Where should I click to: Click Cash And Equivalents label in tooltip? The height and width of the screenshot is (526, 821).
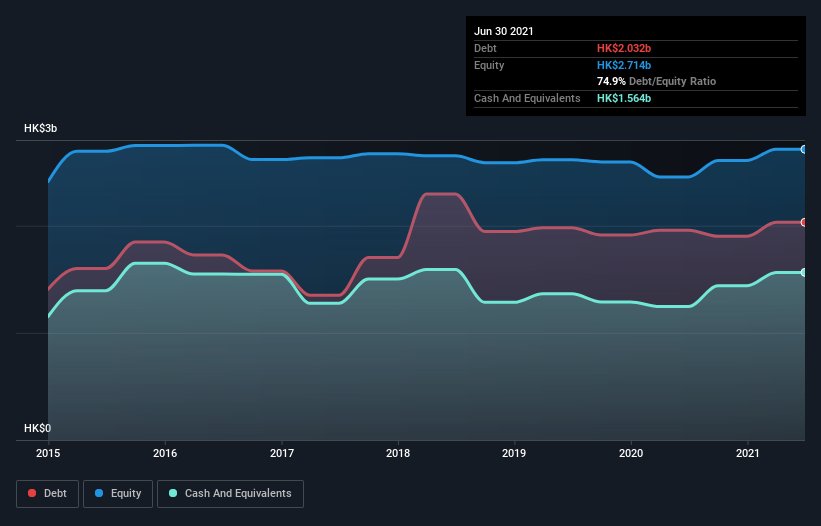pyautogui.click(x=527, y=98)
